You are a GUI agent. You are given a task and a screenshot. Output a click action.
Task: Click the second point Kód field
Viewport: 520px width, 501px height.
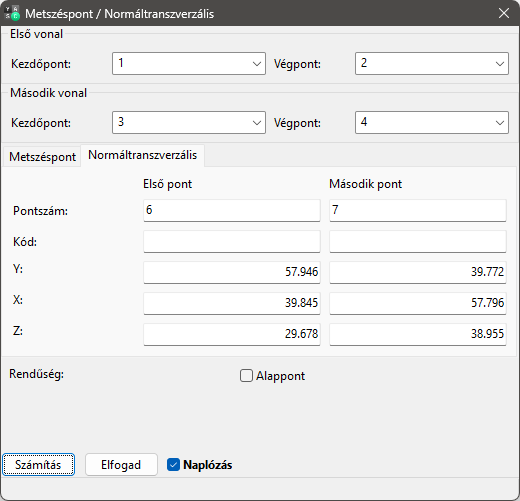pyautogui.click(x=418, y=241)
